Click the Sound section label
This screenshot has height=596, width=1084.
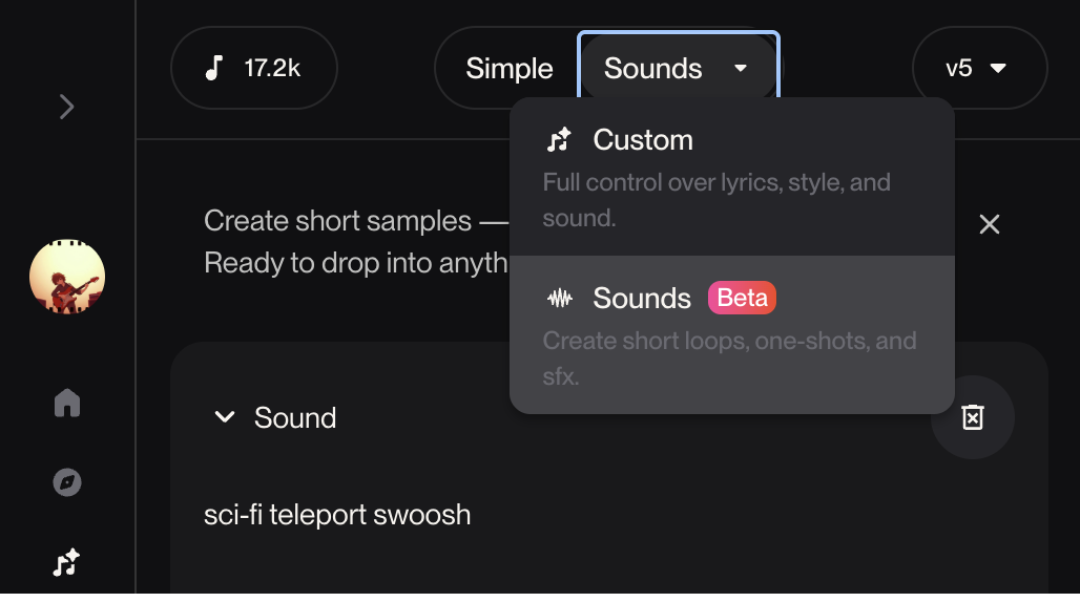[x=295, y=418]
